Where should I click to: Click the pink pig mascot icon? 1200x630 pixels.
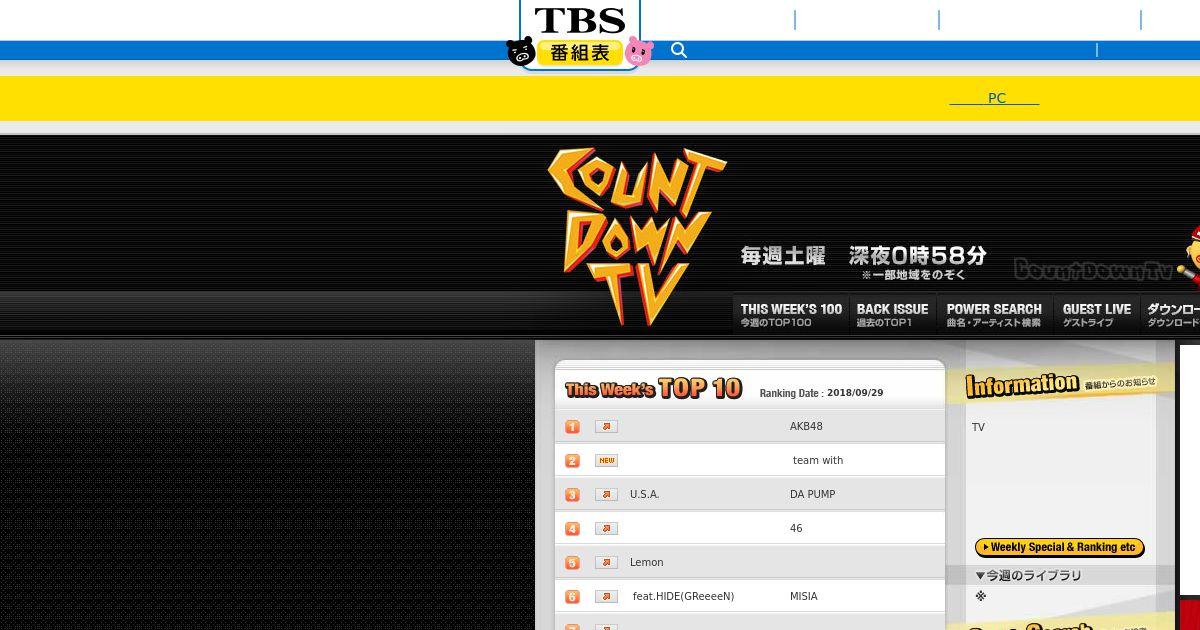click(640, 52)
